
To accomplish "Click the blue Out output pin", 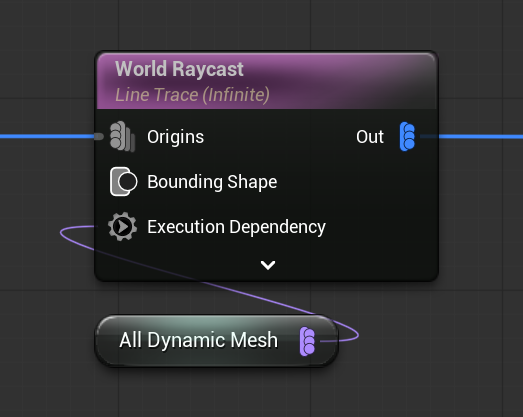I will [x=407, y=136].
